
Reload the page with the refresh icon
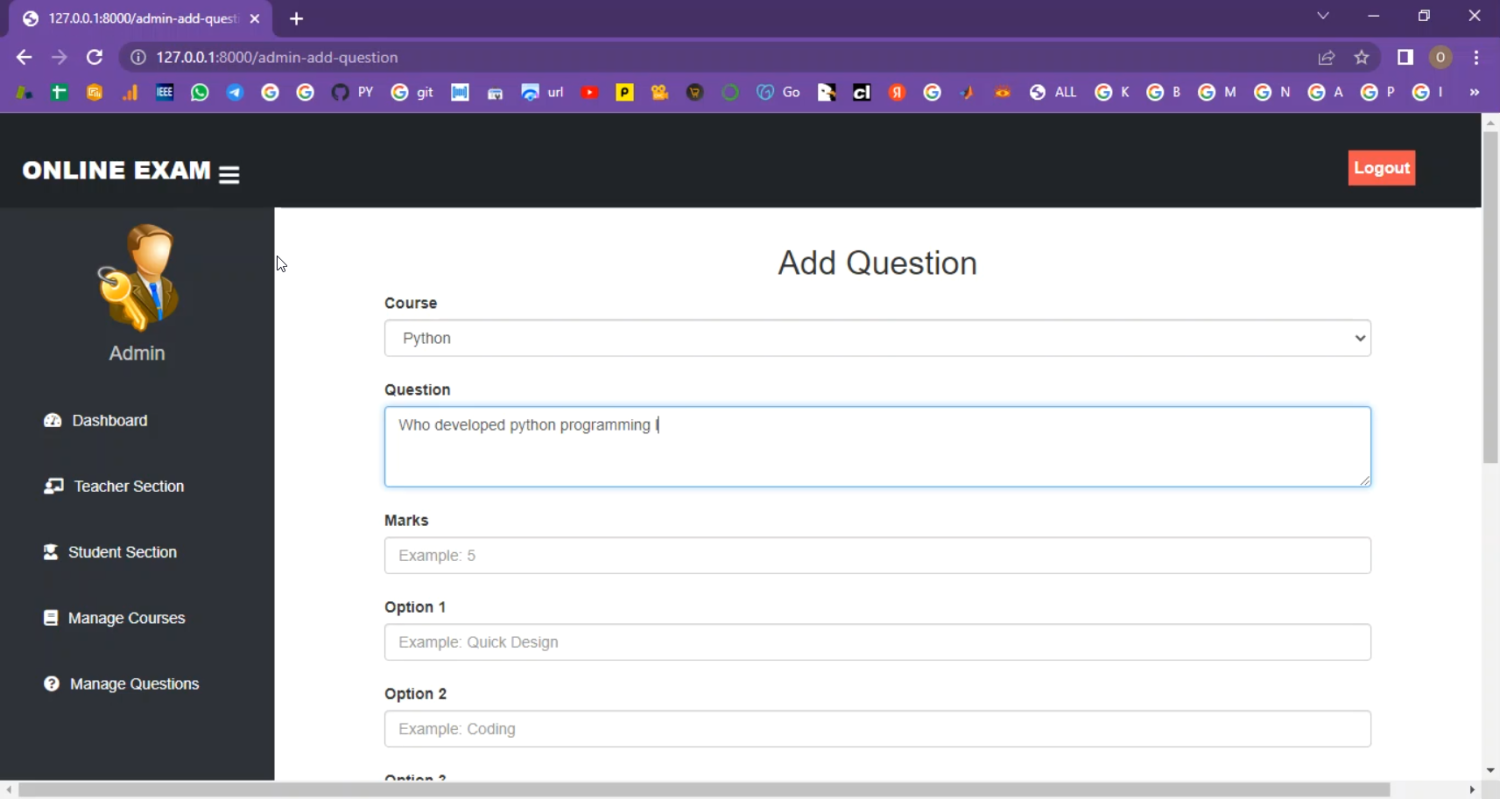[94, 57]
